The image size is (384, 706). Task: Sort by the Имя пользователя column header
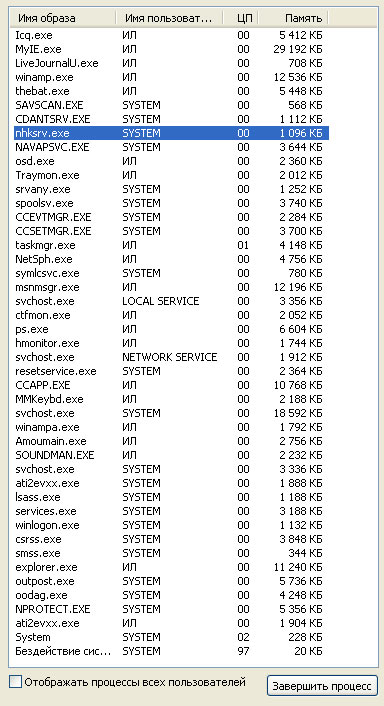(169, 18)
